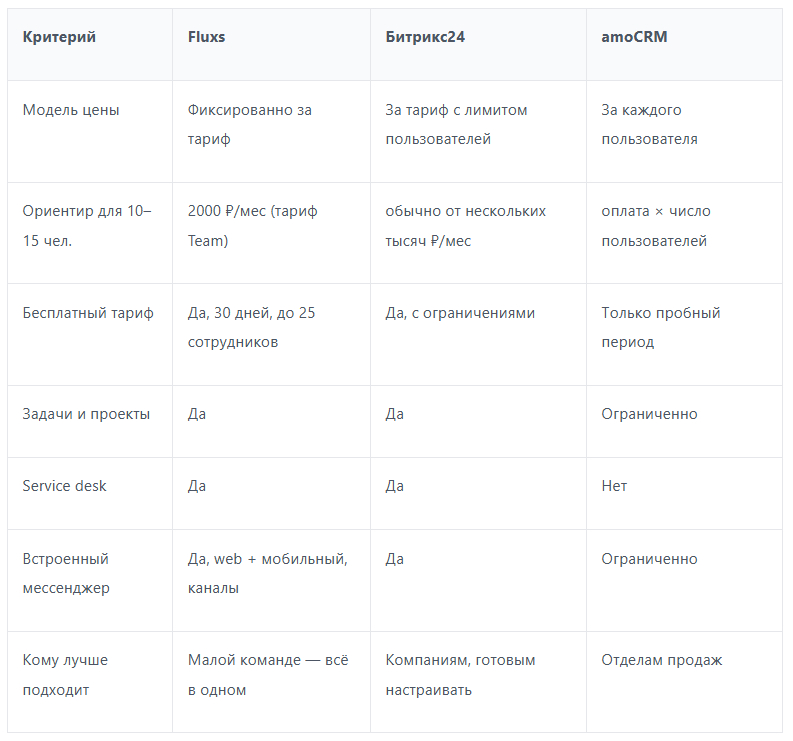
Task: Select the amoCRM column header
Action: point(634,37)
